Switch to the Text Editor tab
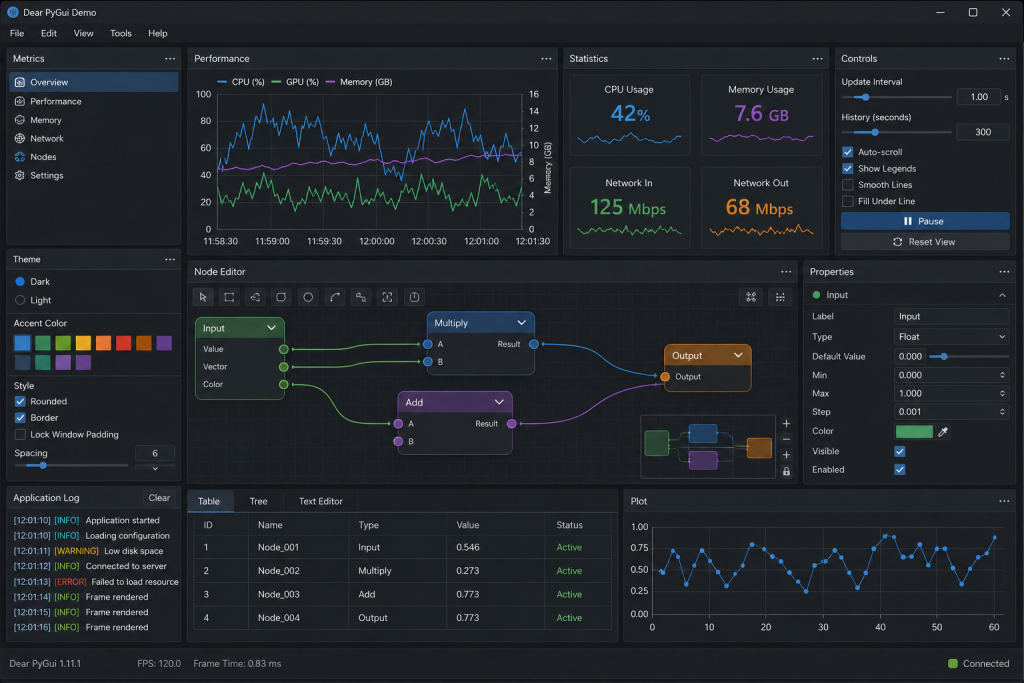This screenshot has width=1024, height=683. tap(321, 501)
